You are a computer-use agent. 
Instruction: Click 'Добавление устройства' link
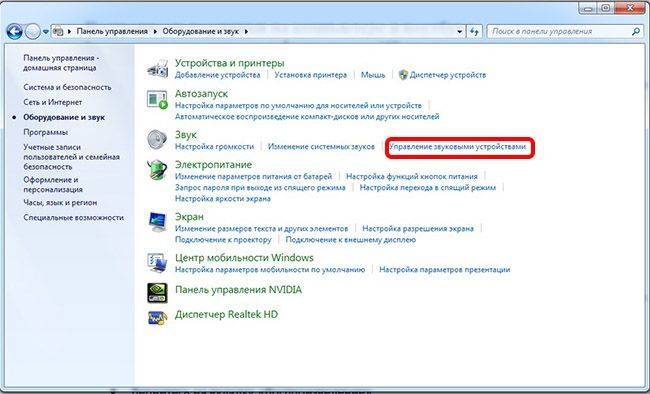[218, 75]
